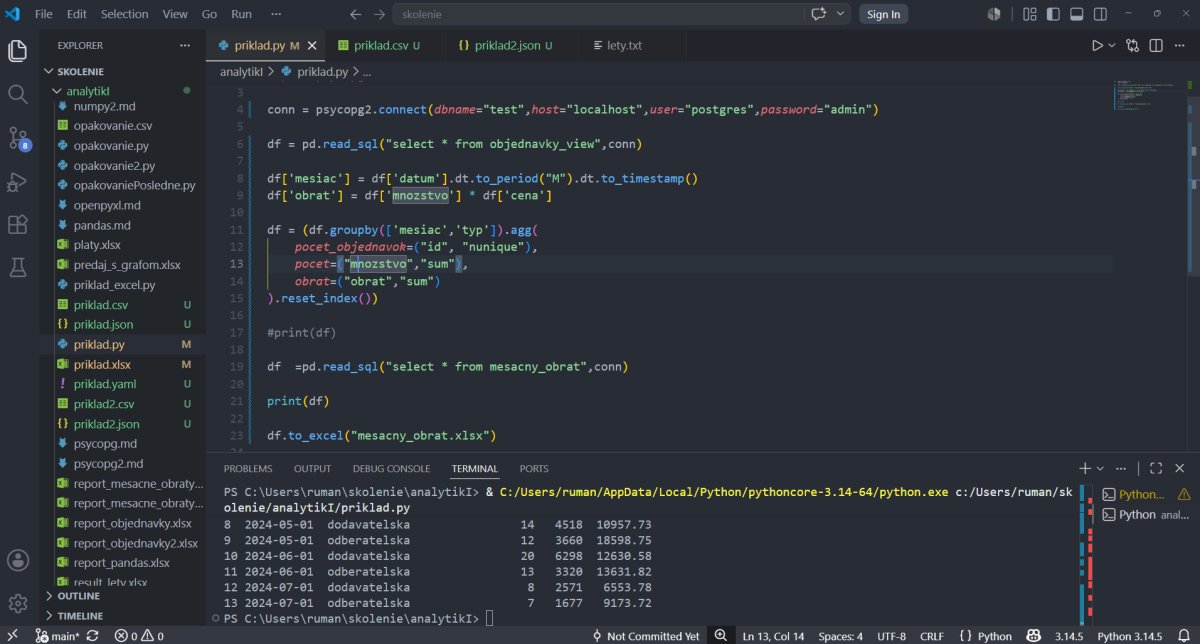1200x644 pixels.
Task: Open the Testing flask view
Action: coord(17,268)
